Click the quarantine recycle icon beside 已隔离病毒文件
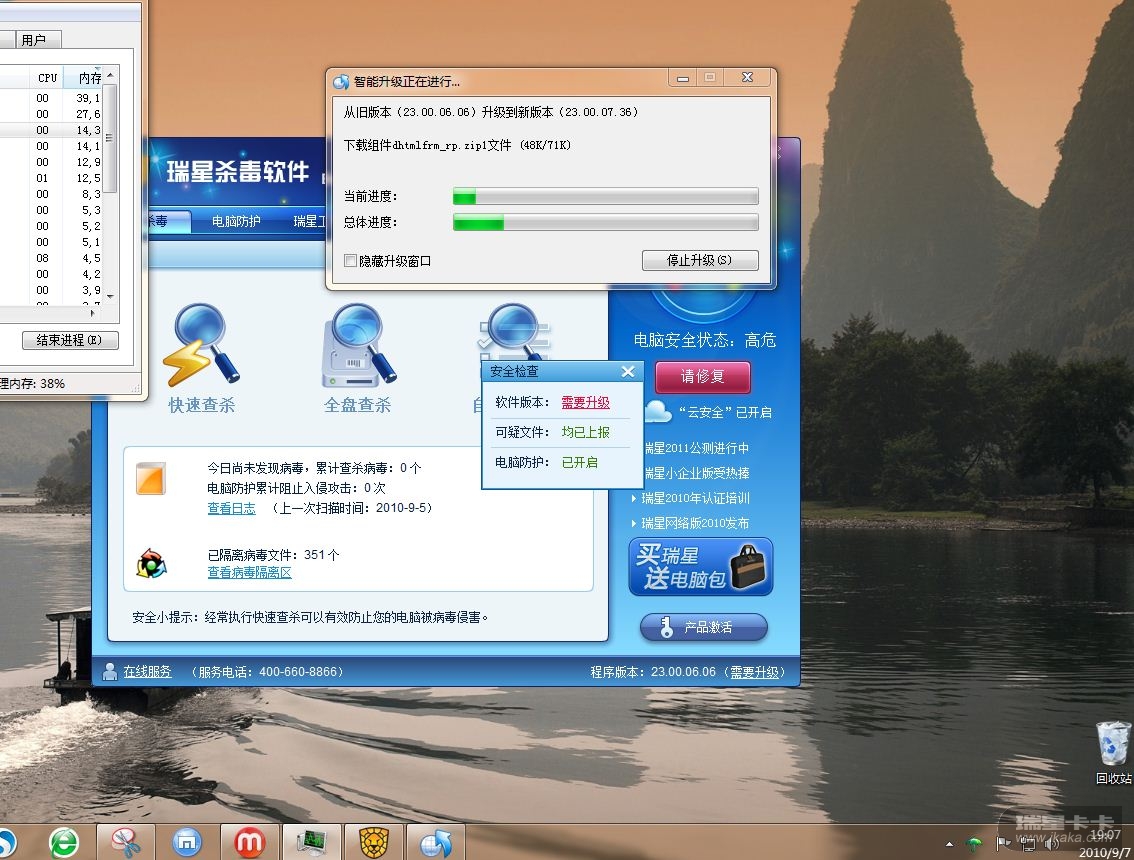Image resolution: width=1134 pixels, height=860 pixels. pos(151,563)
